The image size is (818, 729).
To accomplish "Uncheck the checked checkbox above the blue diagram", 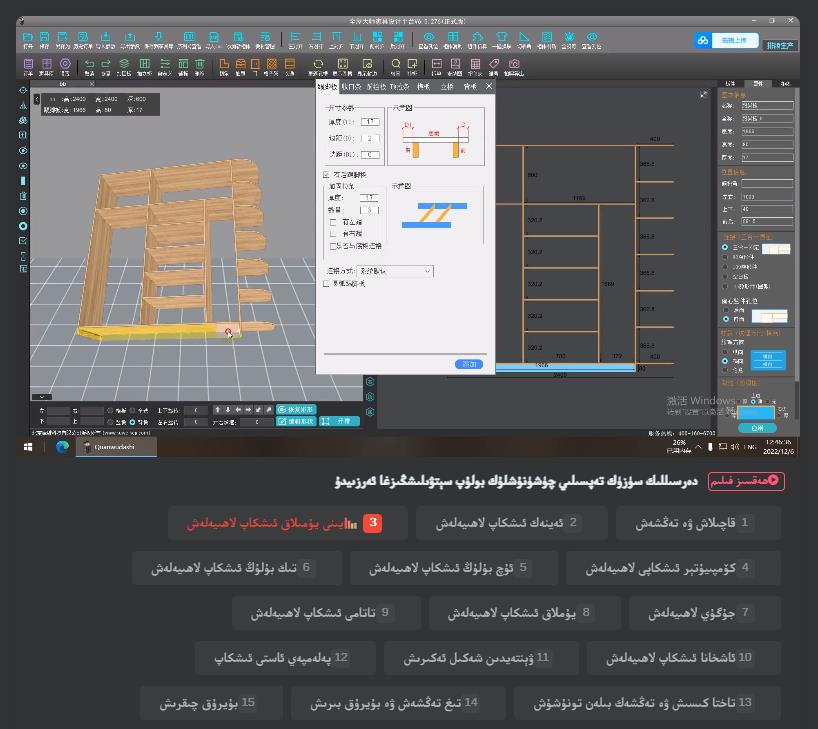I will point(326,174).
